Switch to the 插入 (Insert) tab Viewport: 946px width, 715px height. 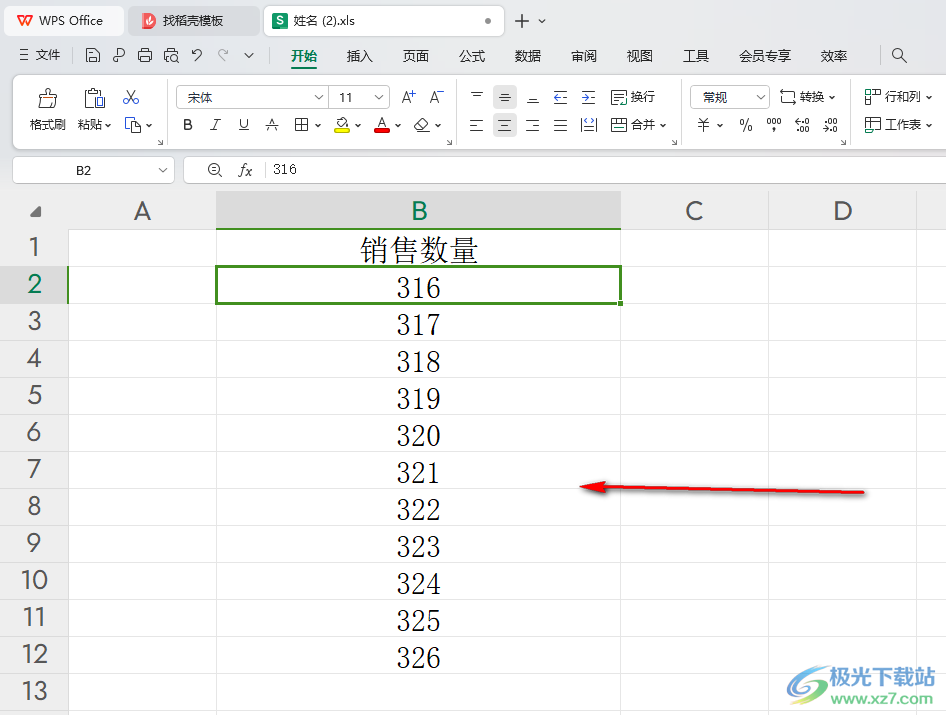click(360, 56)
